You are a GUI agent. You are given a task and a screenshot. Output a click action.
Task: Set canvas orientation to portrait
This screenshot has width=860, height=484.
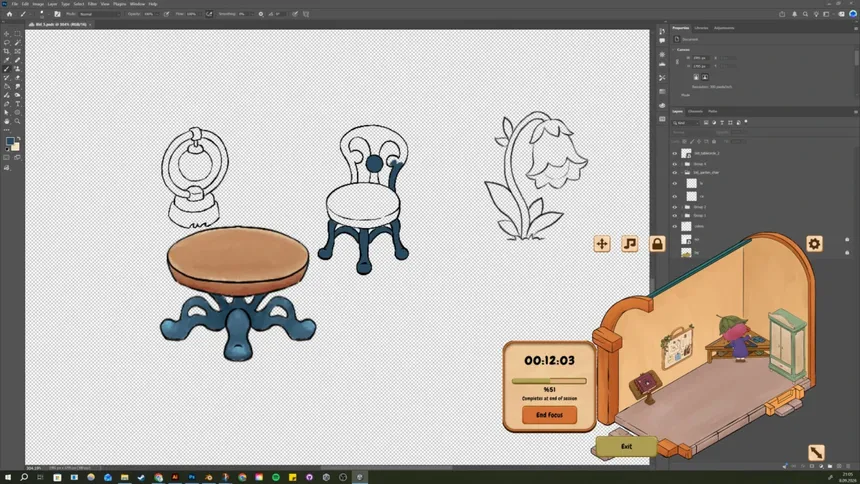tap(696, 77)
